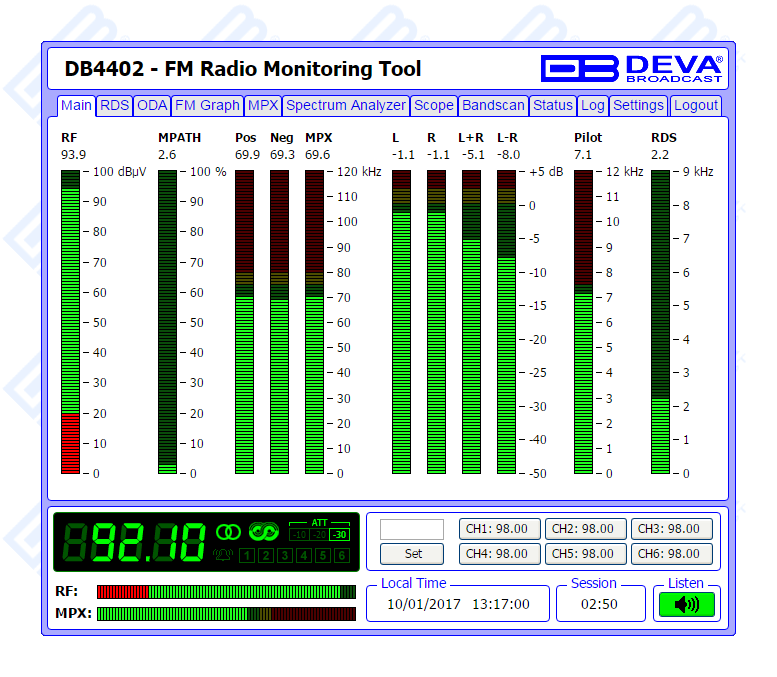This screenshot has height=677, width=777.
Task: Click the RDS indicator icon in display
Action: pyautogui.click(x=263, y=531)
